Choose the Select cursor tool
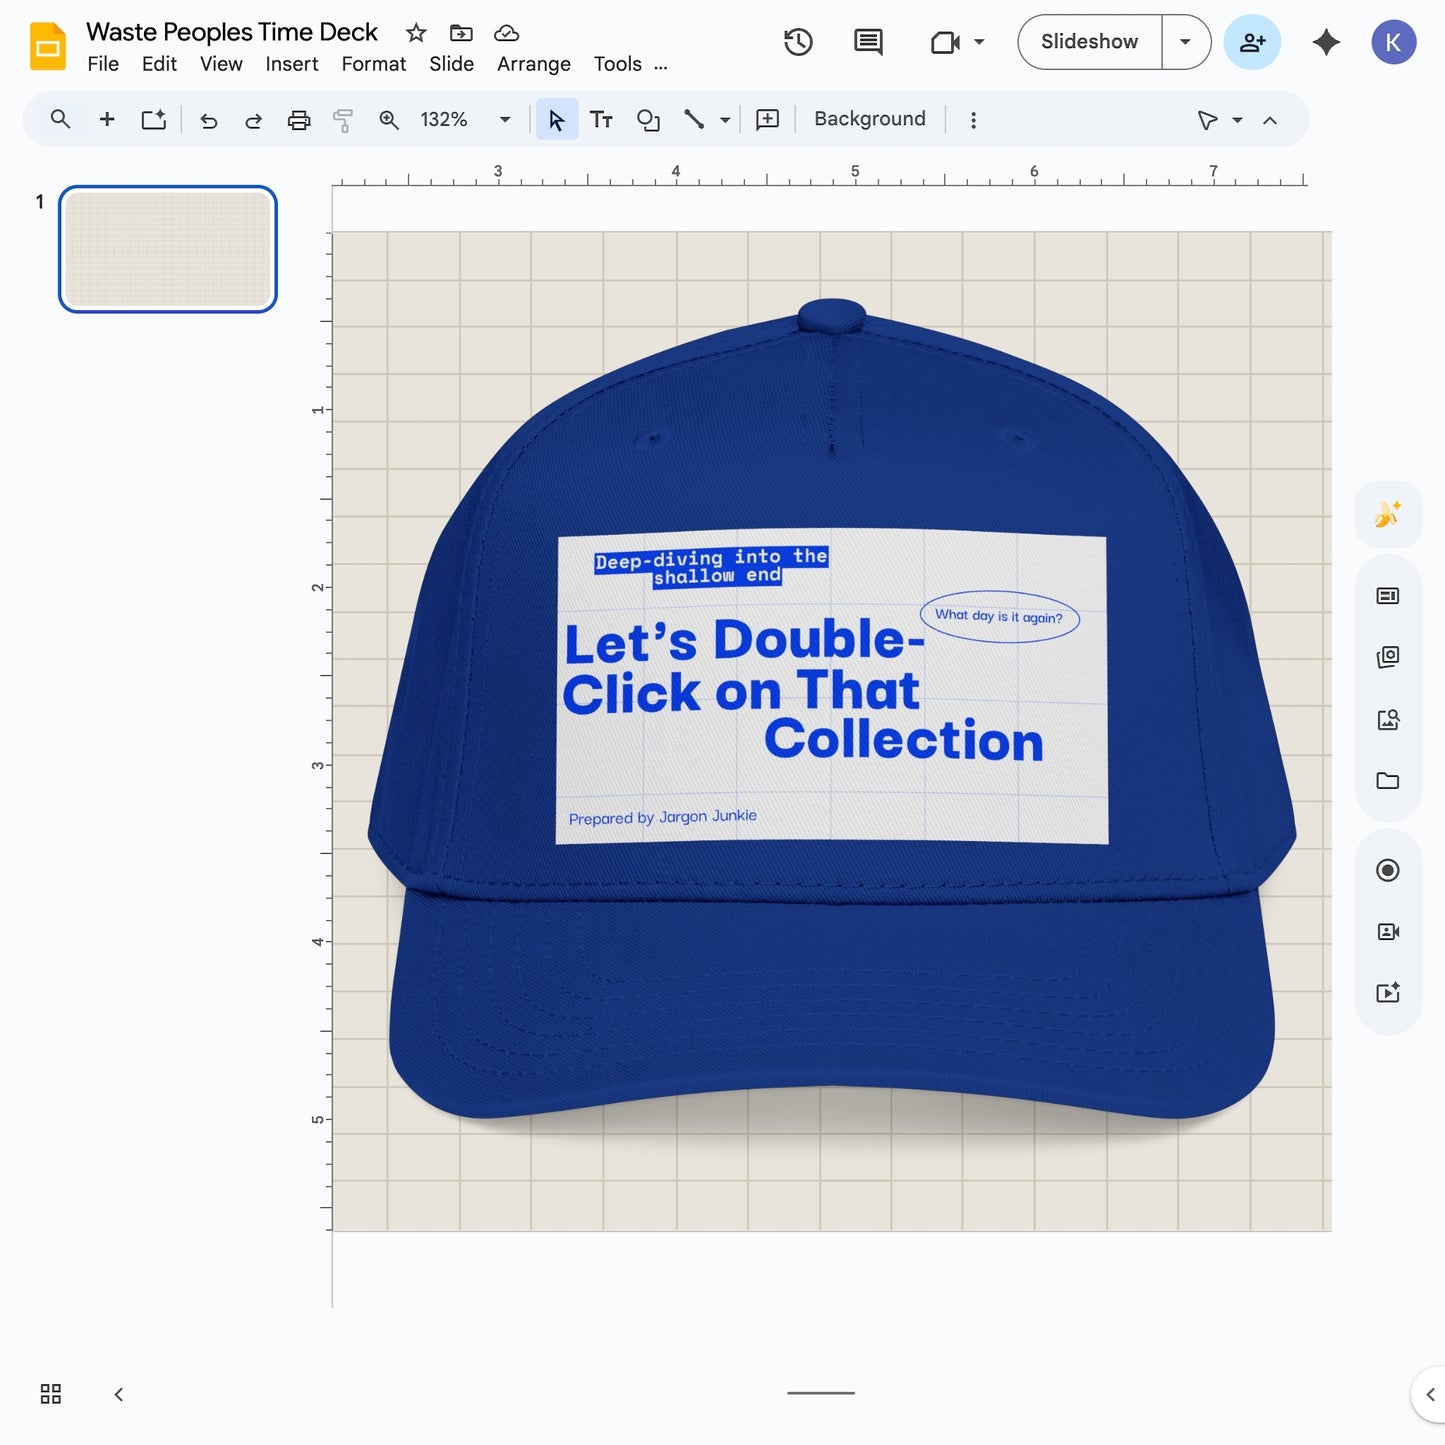The width and height of the screenshot is (1445, 1445). [557, 120]
